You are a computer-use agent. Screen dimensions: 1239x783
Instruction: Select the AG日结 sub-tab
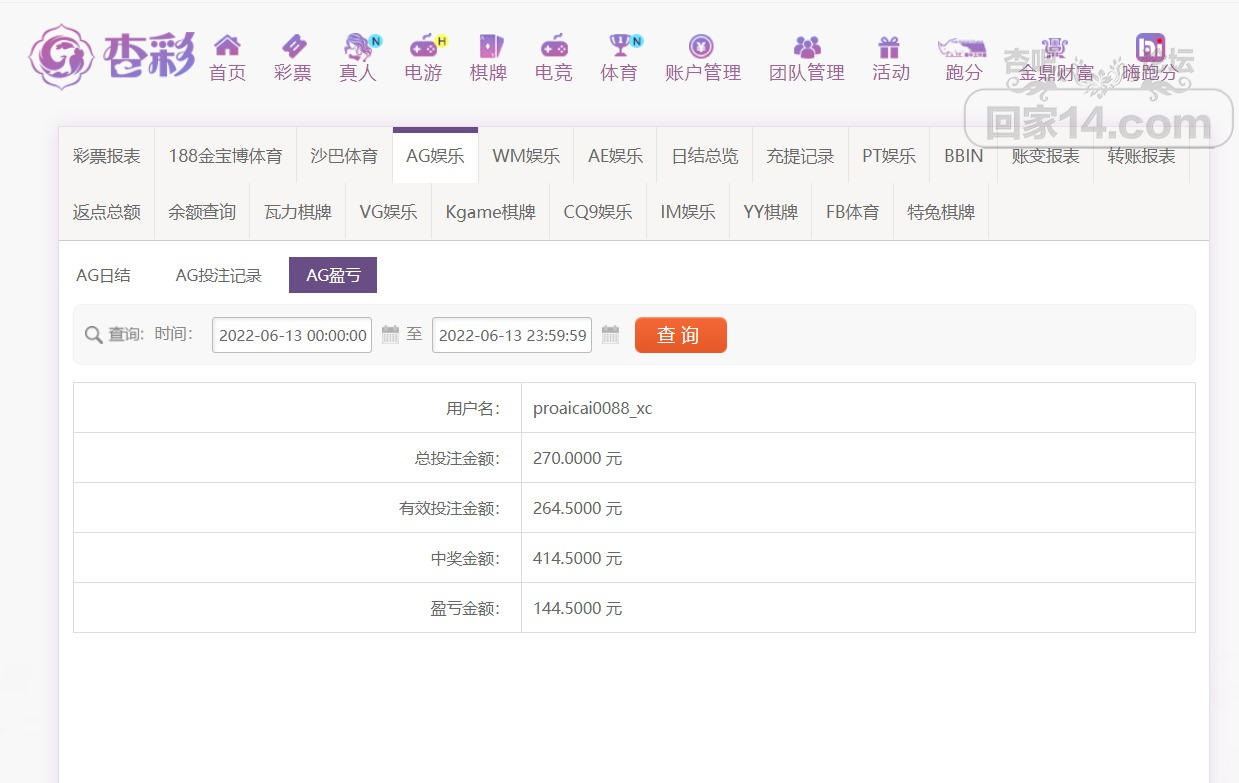click(x=103, y=275)
